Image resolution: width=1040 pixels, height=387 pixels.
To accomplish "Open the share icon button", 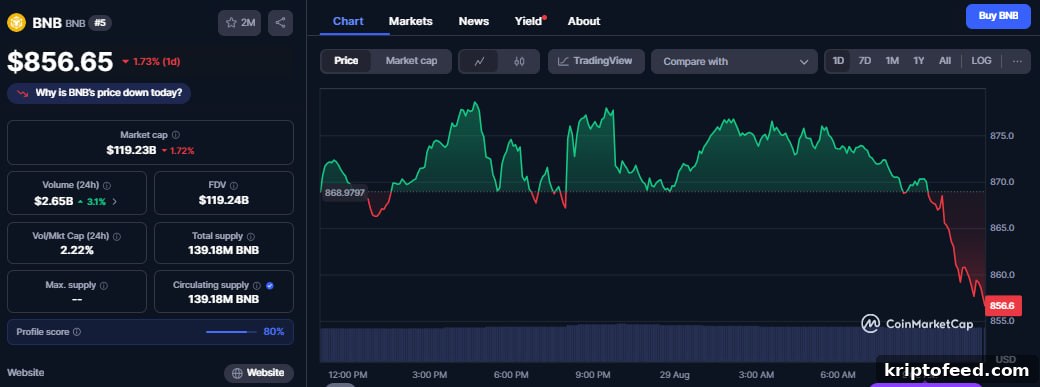I will point(281,23).
